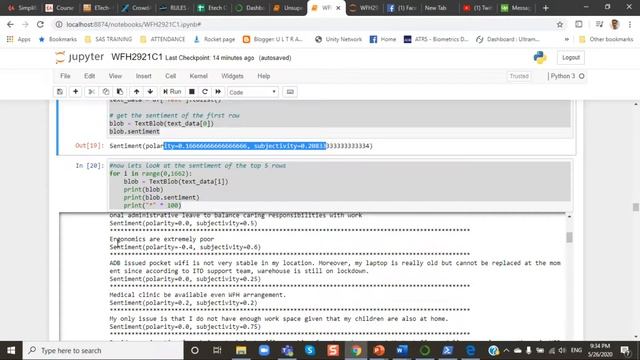
Task: Open the command palette keyboard icon
Action: coord(290,92)
